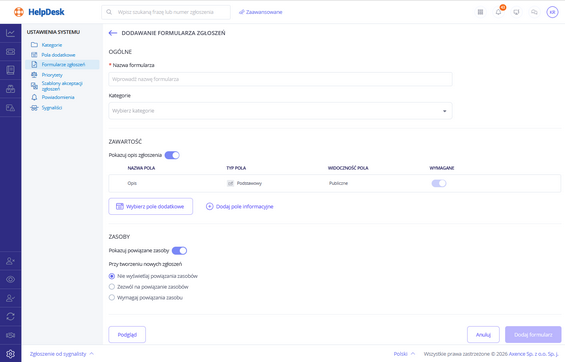Open the briefcase sidebar icon
Viewport: 565px width, 362px height.
click(10, 89)
